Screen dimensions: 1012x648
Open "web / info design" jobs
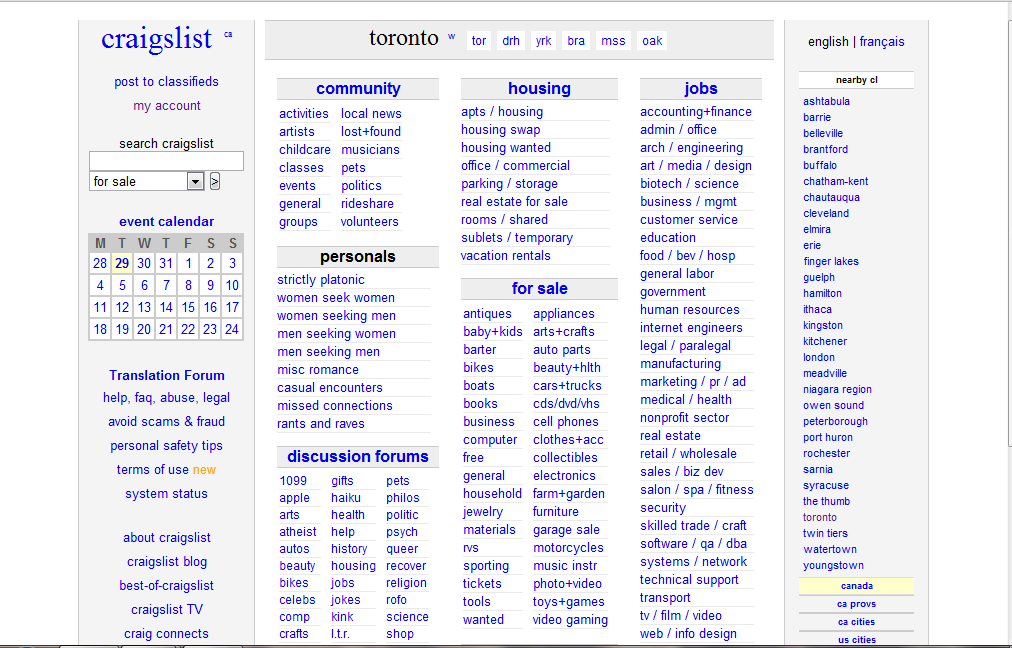click(688, 634)
